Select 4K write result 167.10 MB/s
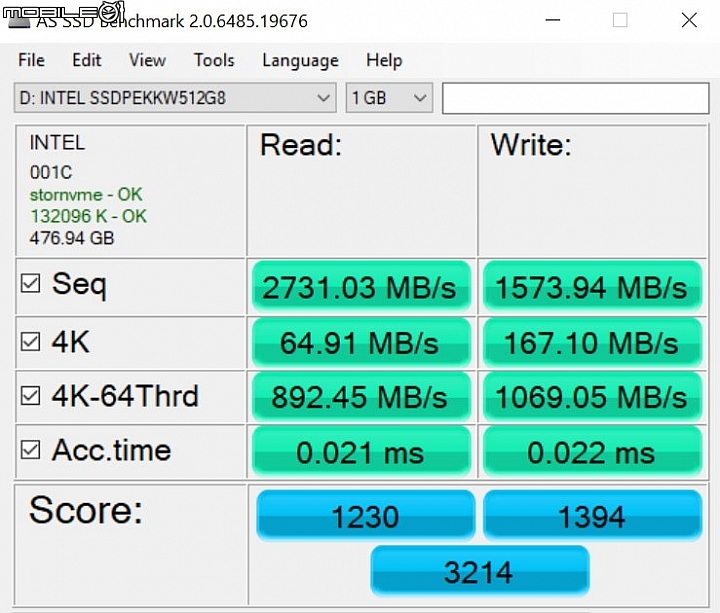This screenshot has height=613, width=720. tap(592, 343)
